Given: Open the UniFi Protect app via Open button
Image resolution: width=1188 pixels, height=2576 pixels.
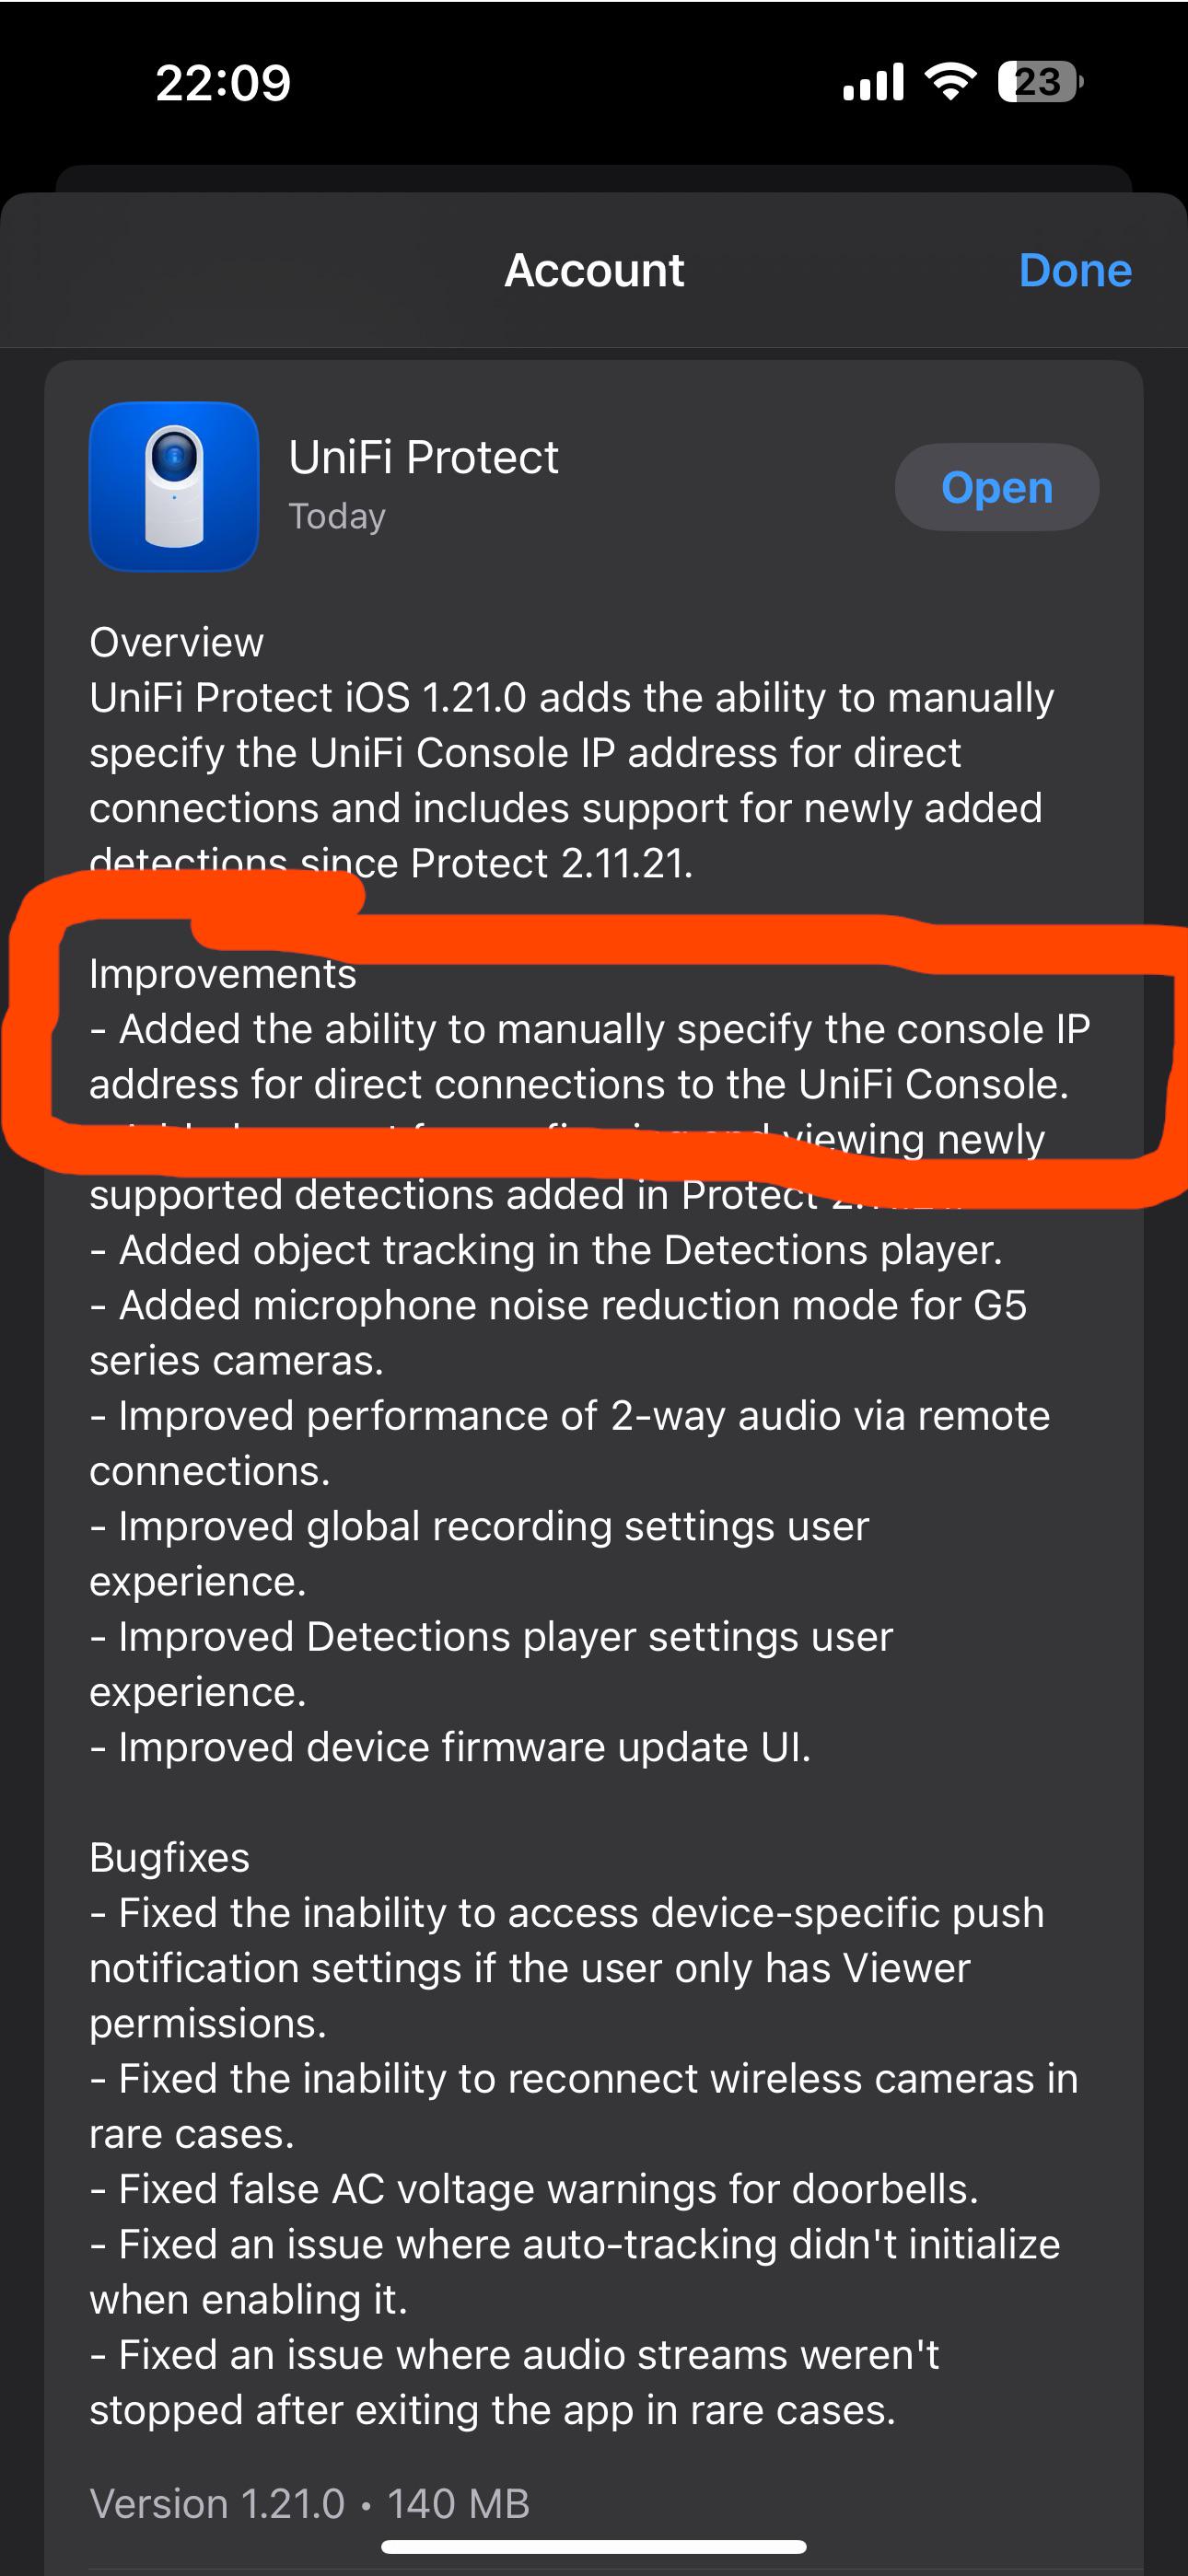Looking at the screenshot, I should [x=995, y=487].
